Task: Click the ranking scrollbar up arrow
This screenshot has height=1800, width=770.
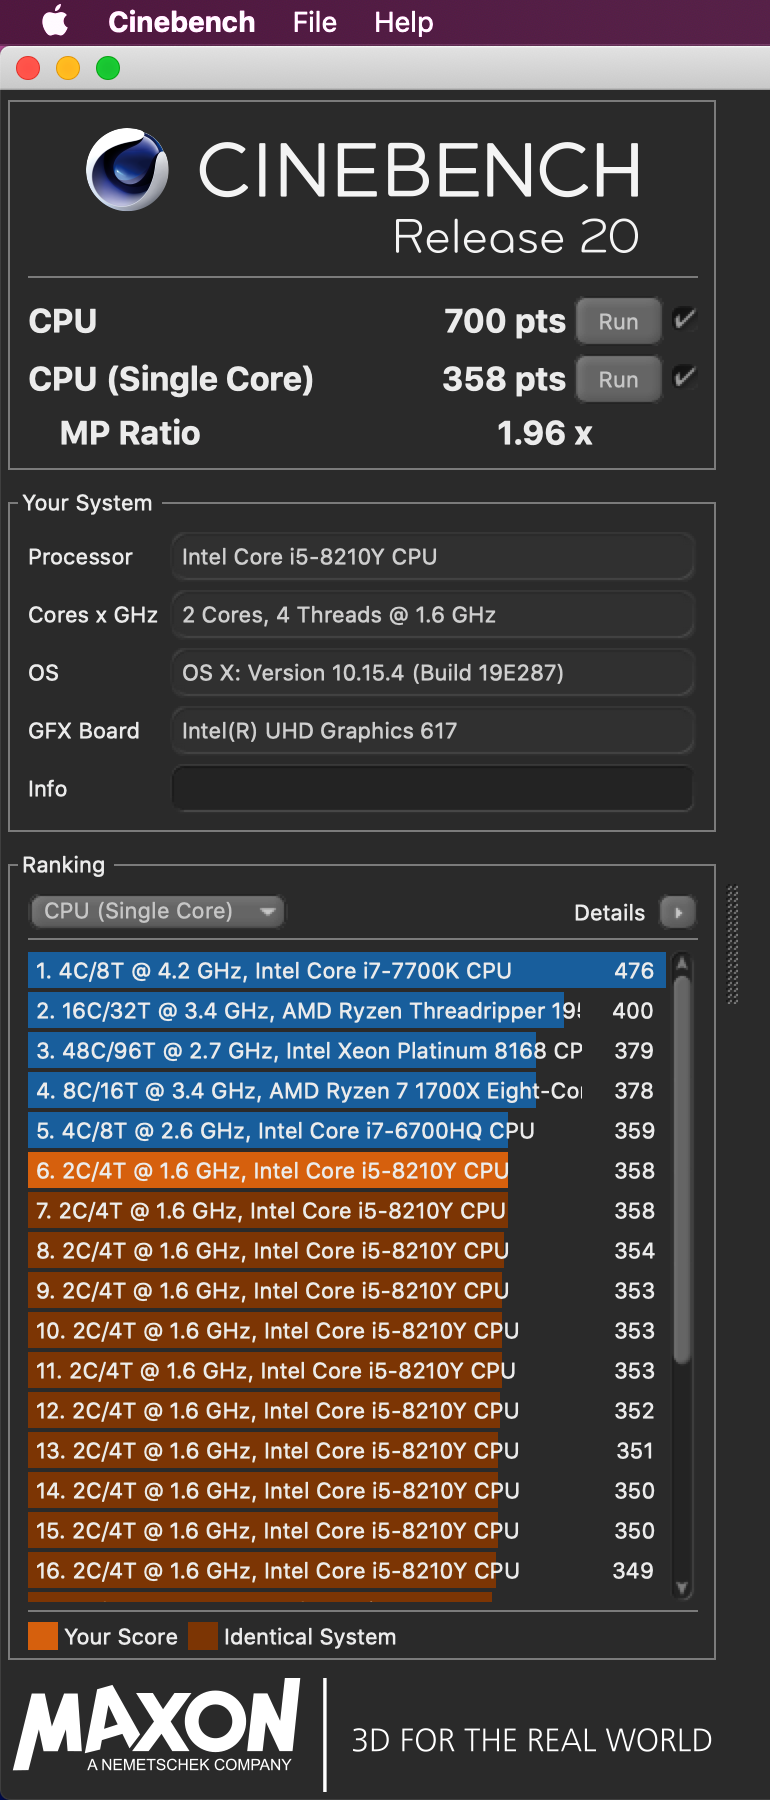Action: (x=683, y=964)
